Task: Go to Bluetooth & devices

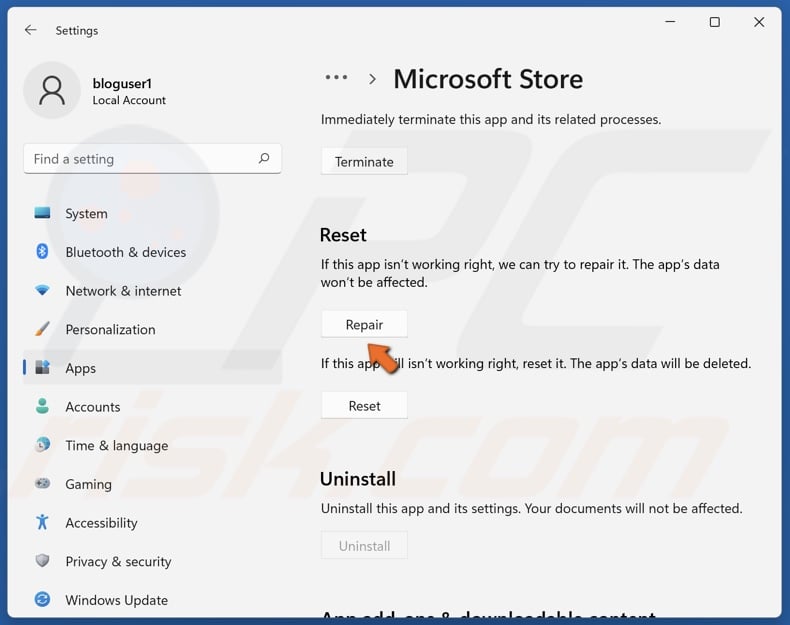Action: point(125,252)
